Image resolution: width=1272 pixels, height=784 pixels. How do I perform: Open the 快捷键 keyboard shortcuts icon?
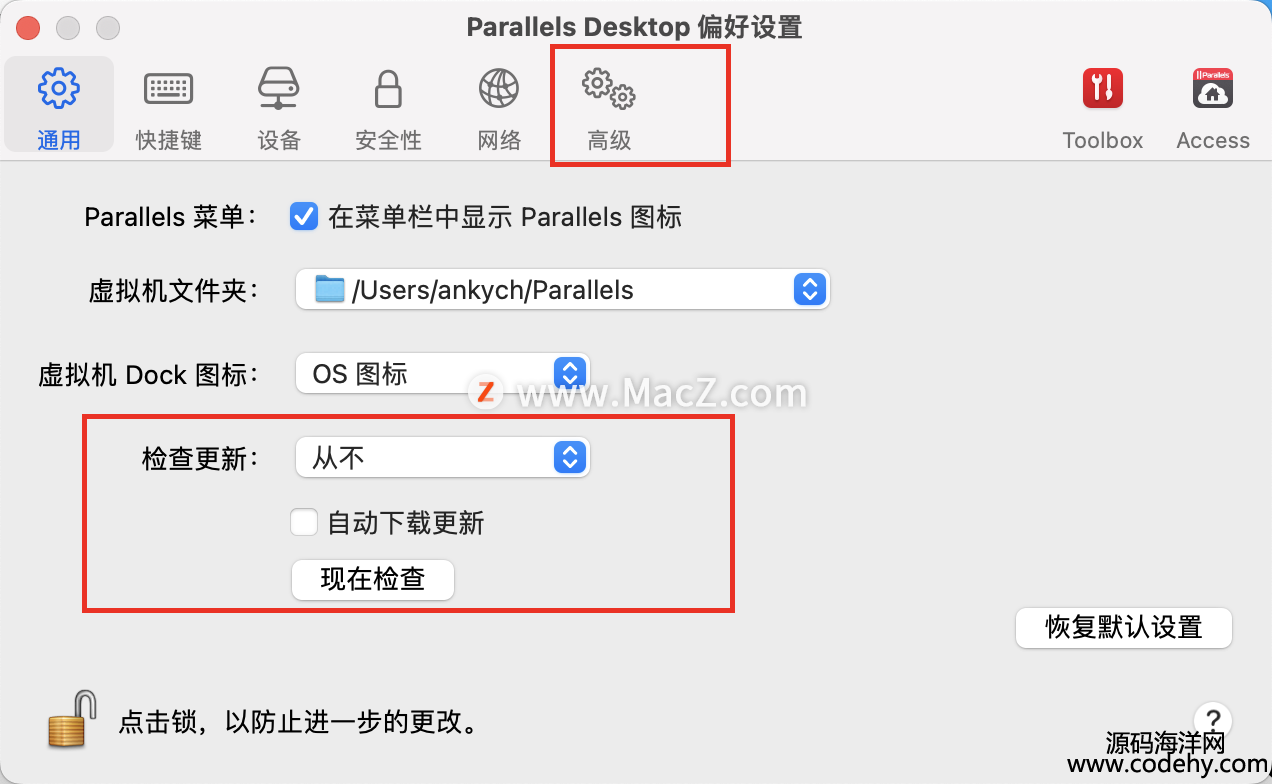coord(169,89)
